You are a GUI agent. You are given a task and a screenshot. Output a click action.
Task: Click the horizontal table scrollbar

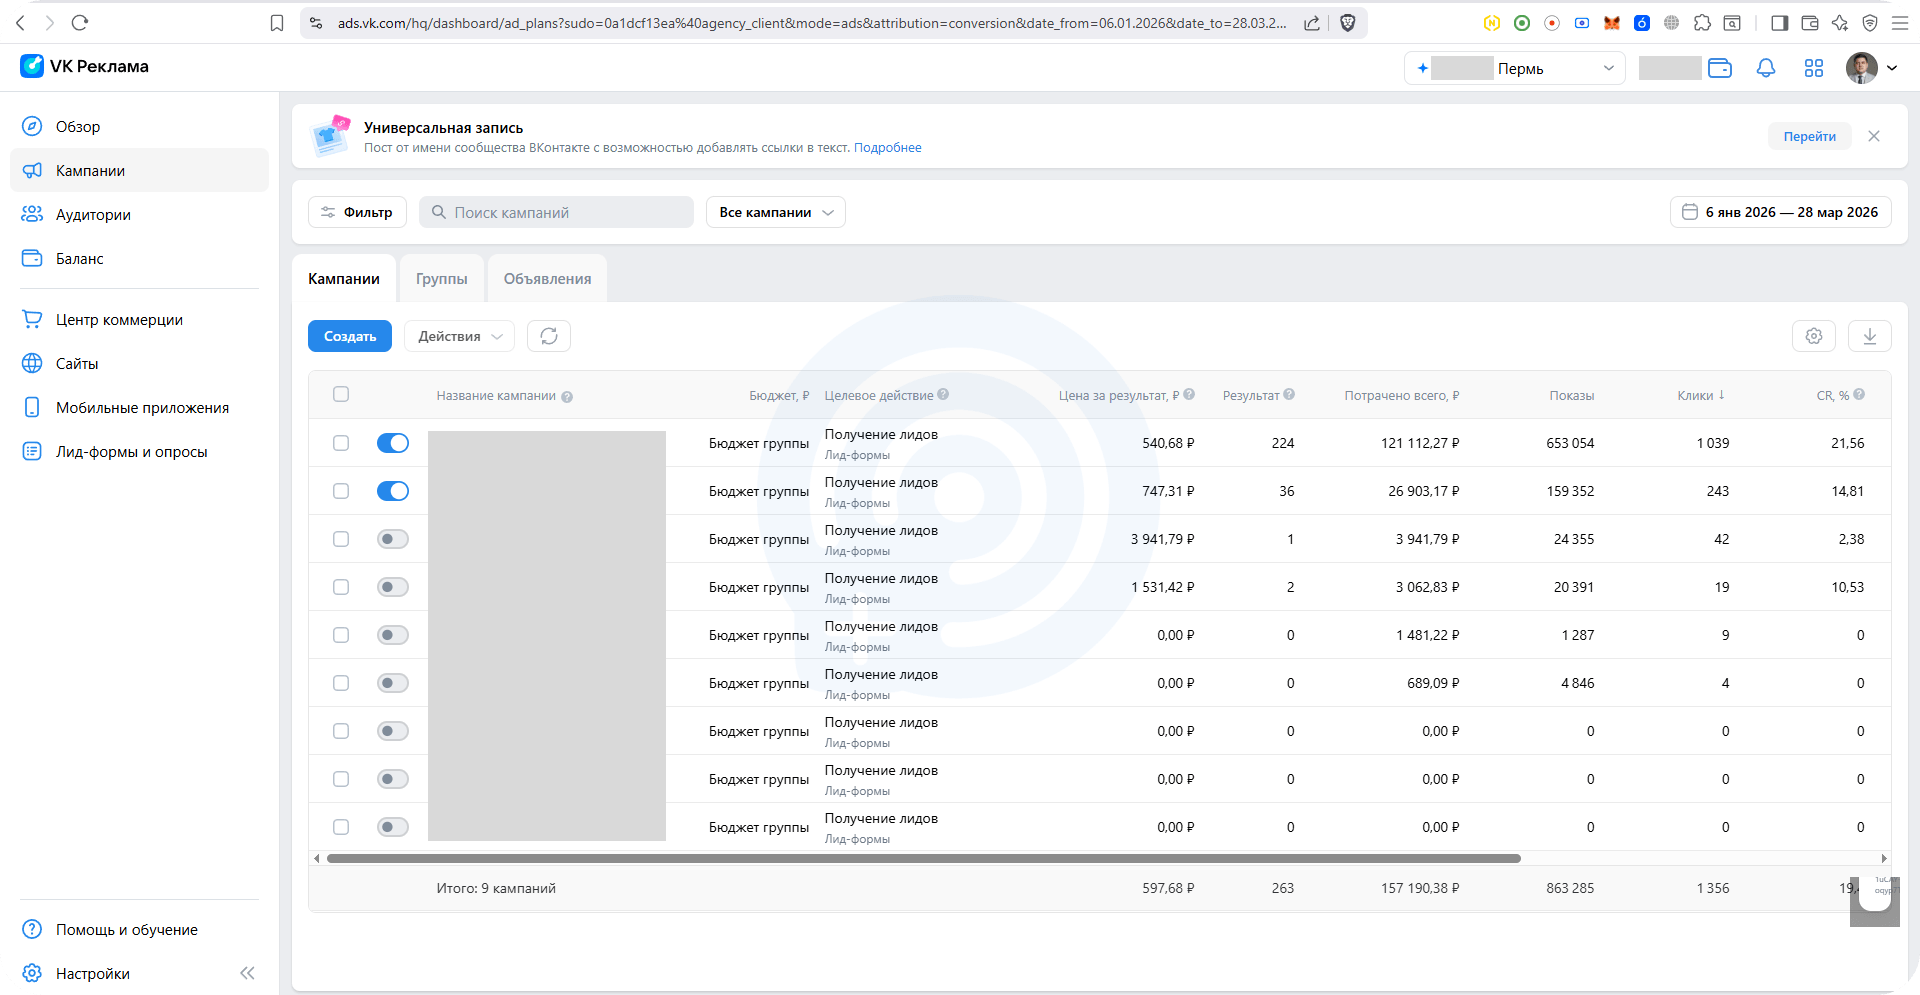click(923, 858)
